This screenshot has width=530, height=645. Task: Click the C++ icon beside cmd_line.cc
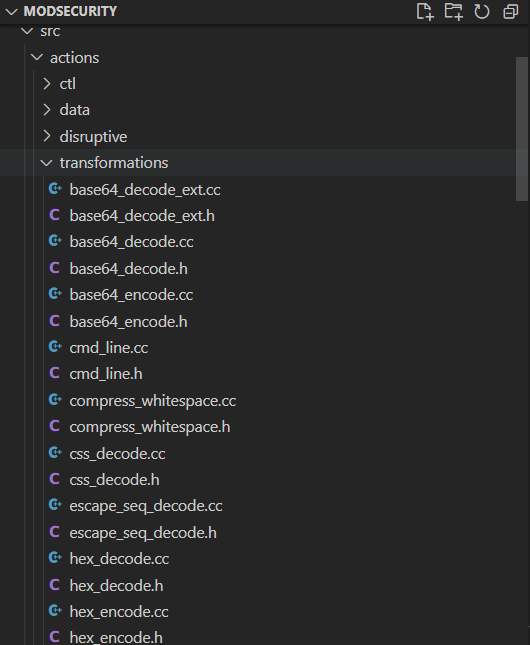(55, 348)
